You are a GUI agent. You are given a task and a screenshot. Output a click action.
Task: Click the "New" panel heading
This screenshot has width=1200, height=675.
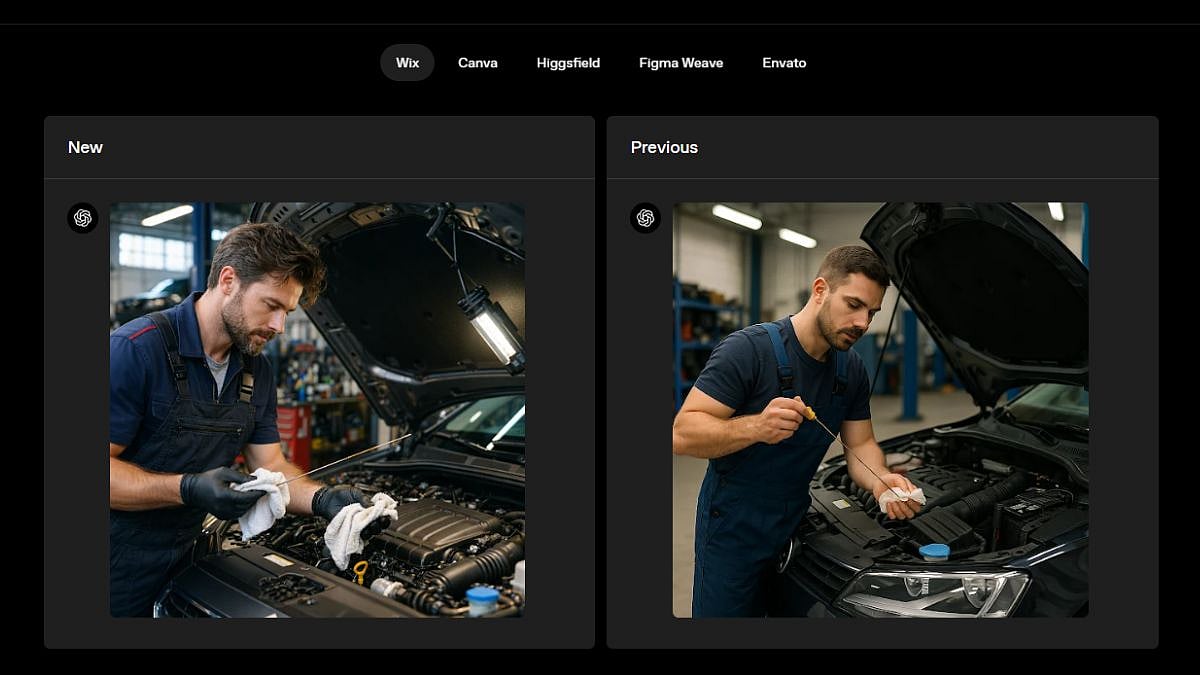(x=85, y=147)
